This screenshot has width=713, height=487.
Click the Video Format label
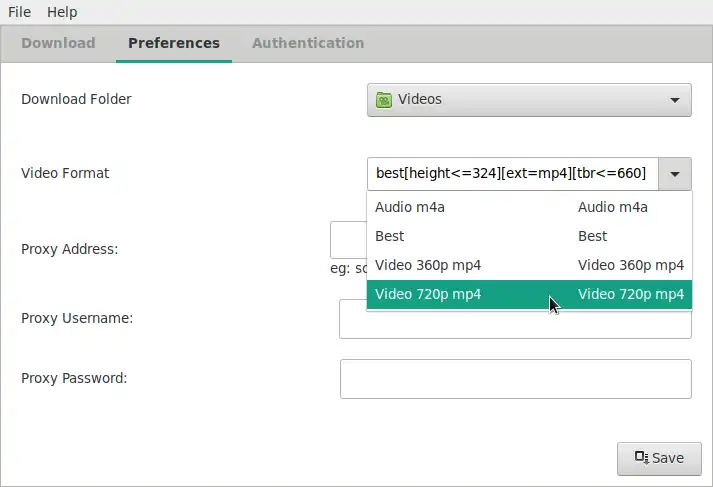click(x=65, y=173)
